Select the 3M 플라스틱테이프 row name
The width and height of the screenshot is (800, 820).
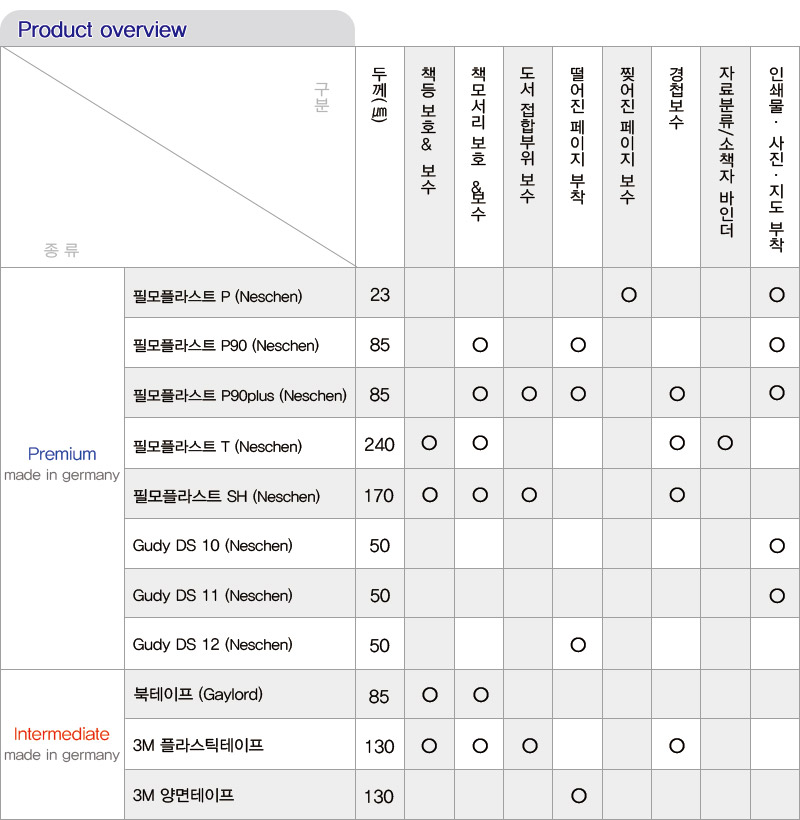point(198,745)
